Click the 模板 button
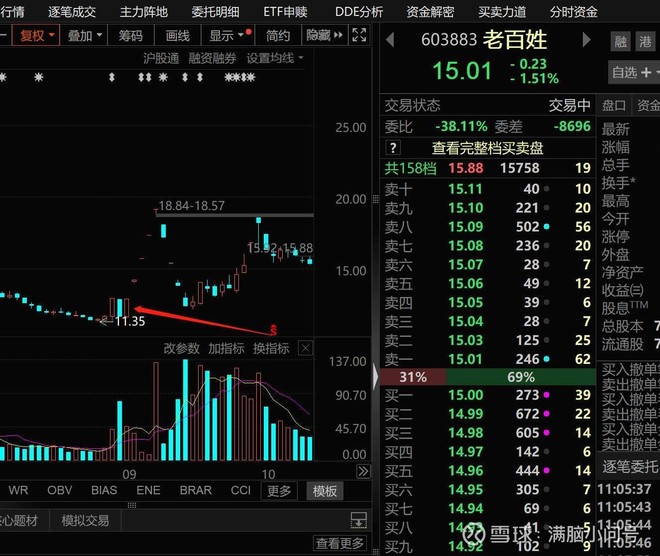660x556 pixels. point(325,491)
